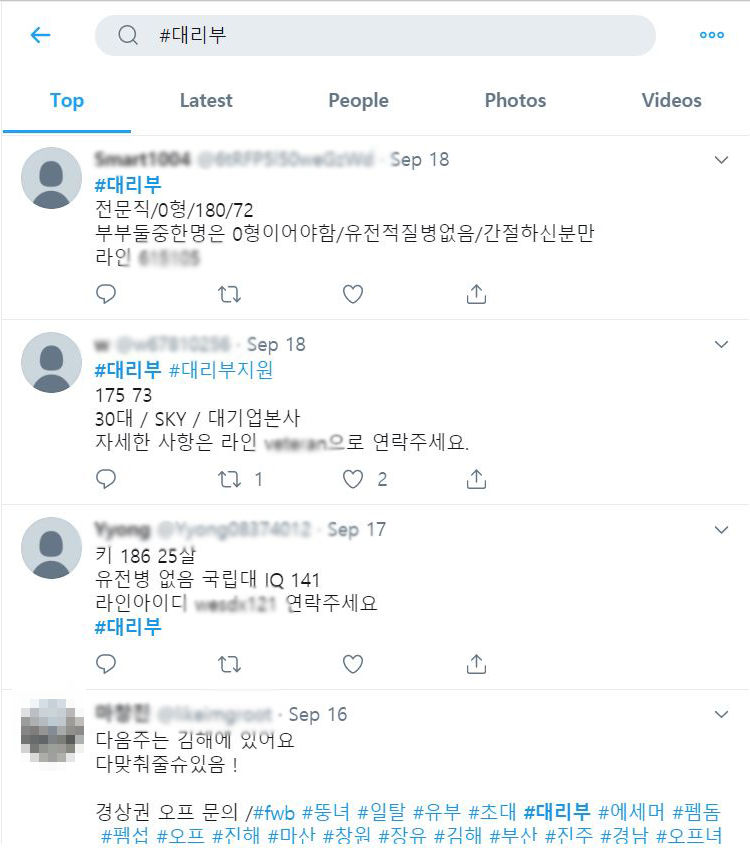Share the first tweet via upload icon
This screenshot has width=750, height=854.
tap(476, 294)
